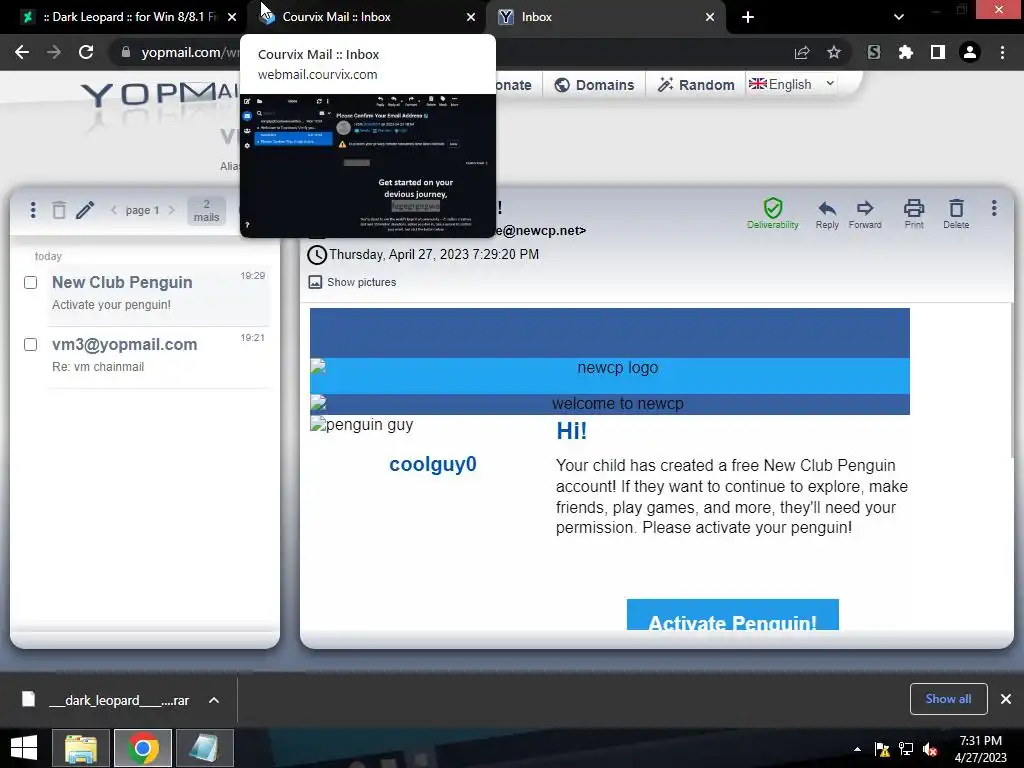Delete selected mails with trash icon

pos(59,210)
